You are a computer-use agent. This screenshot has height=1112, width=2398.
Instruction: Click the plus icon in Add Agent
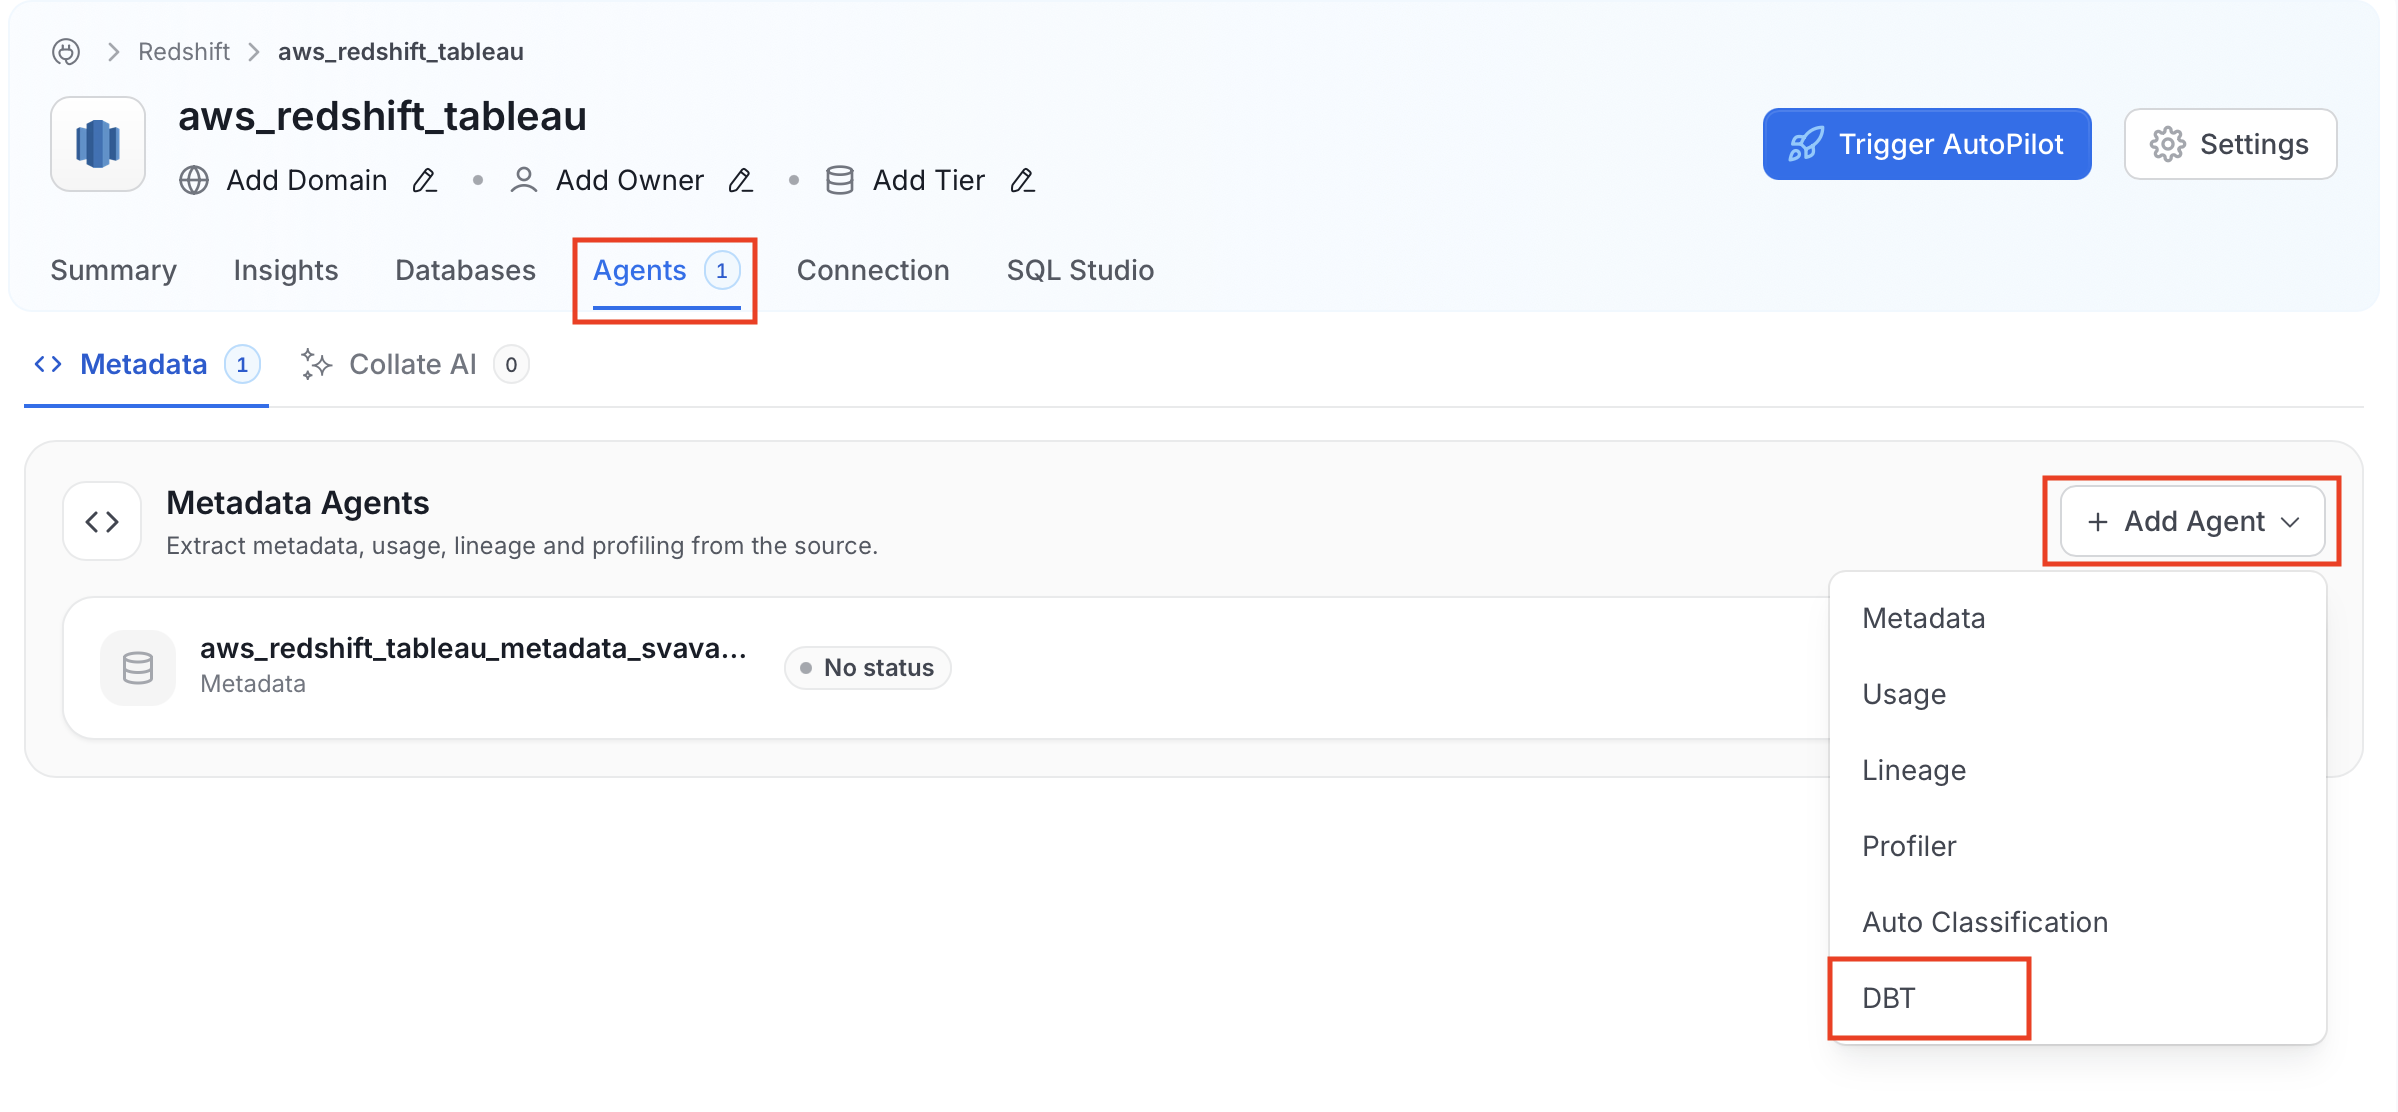tap(2097, 522)
